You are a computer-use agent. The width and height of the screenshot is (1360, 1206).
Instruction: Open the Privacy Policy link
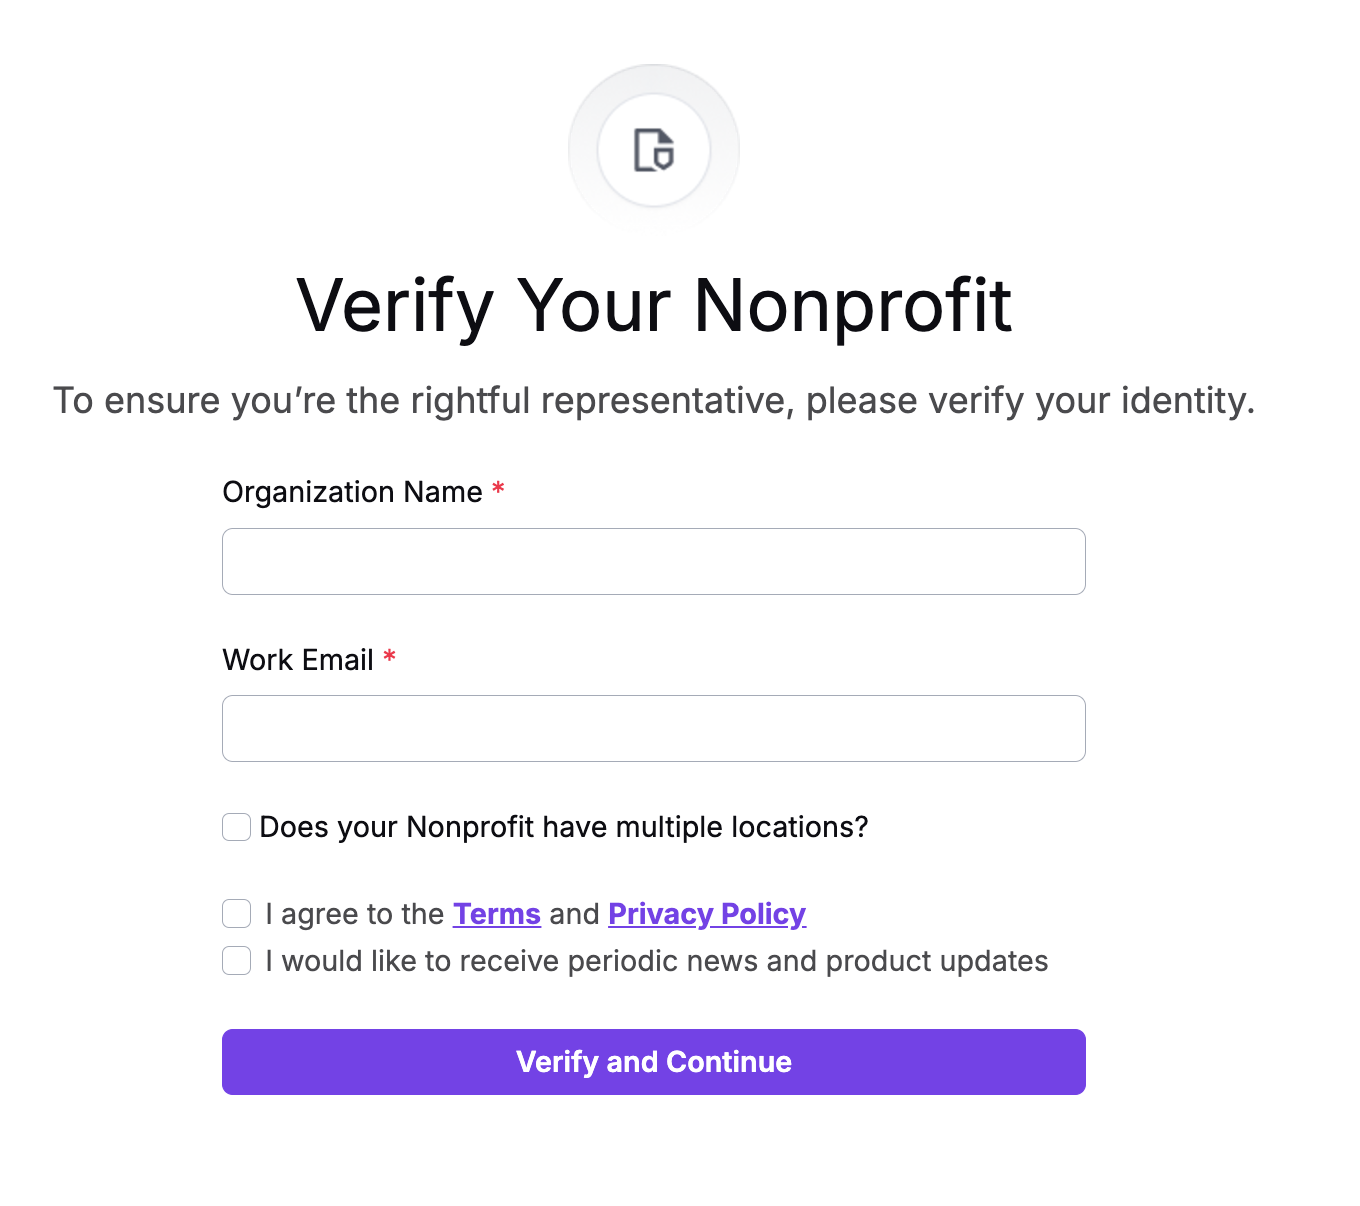point(707,914)
